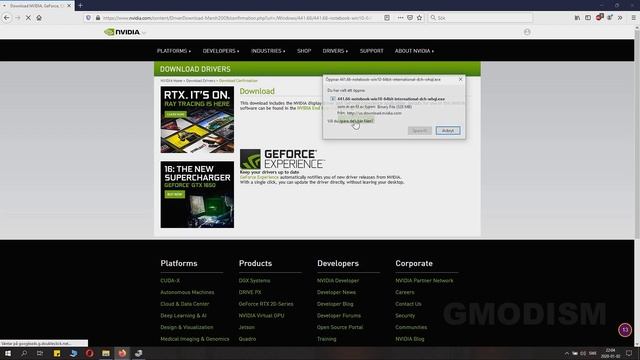
Task: Open the DGX Systems footer link
Action: coord(254,281)
